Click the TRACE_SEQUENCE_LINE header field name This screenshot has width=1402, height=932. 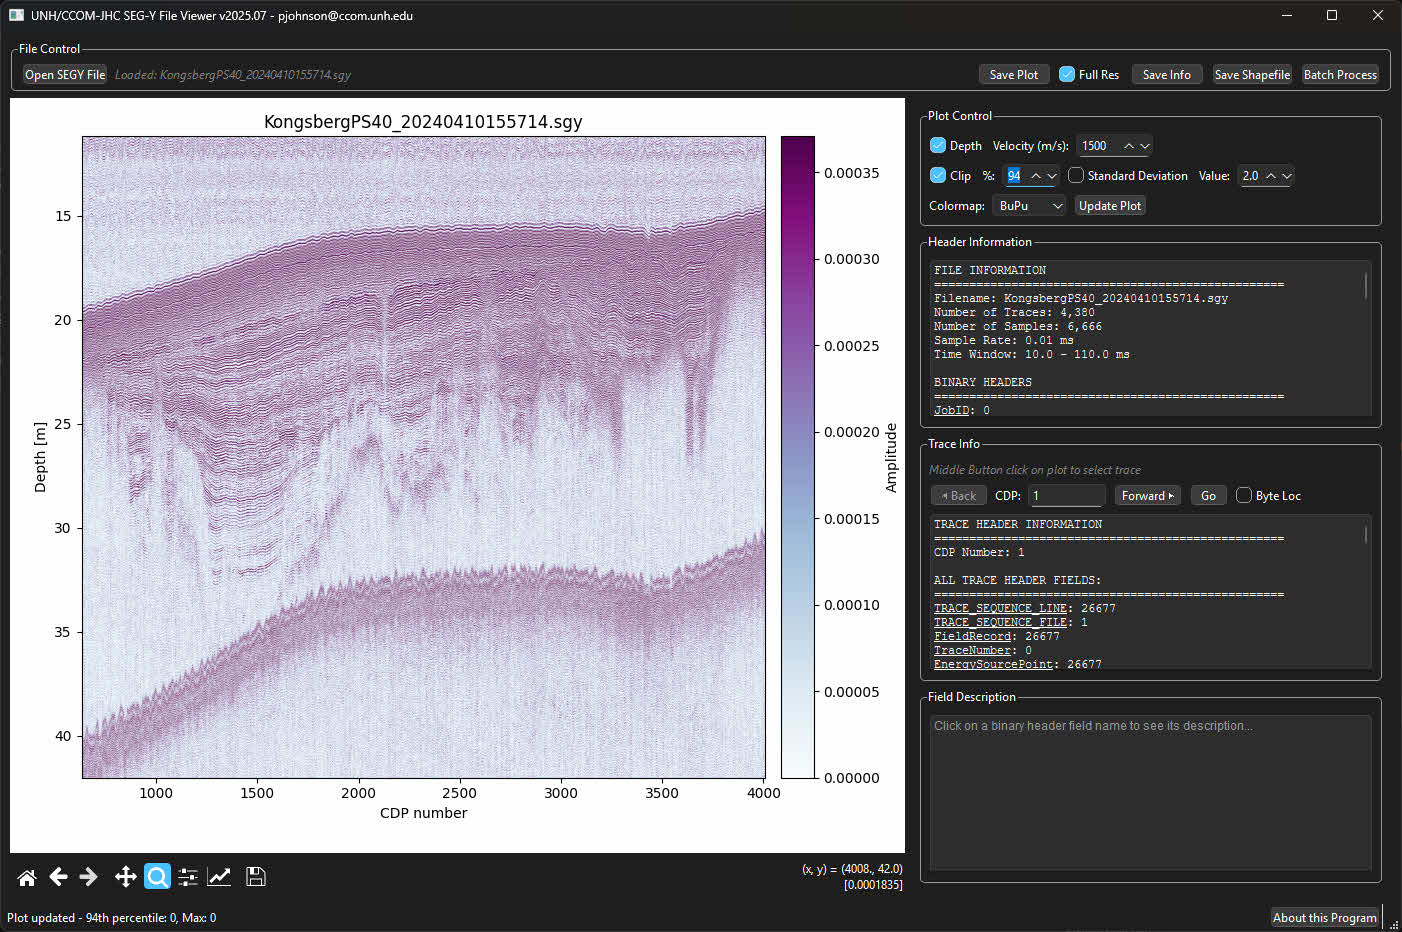tap(1000, 608)
